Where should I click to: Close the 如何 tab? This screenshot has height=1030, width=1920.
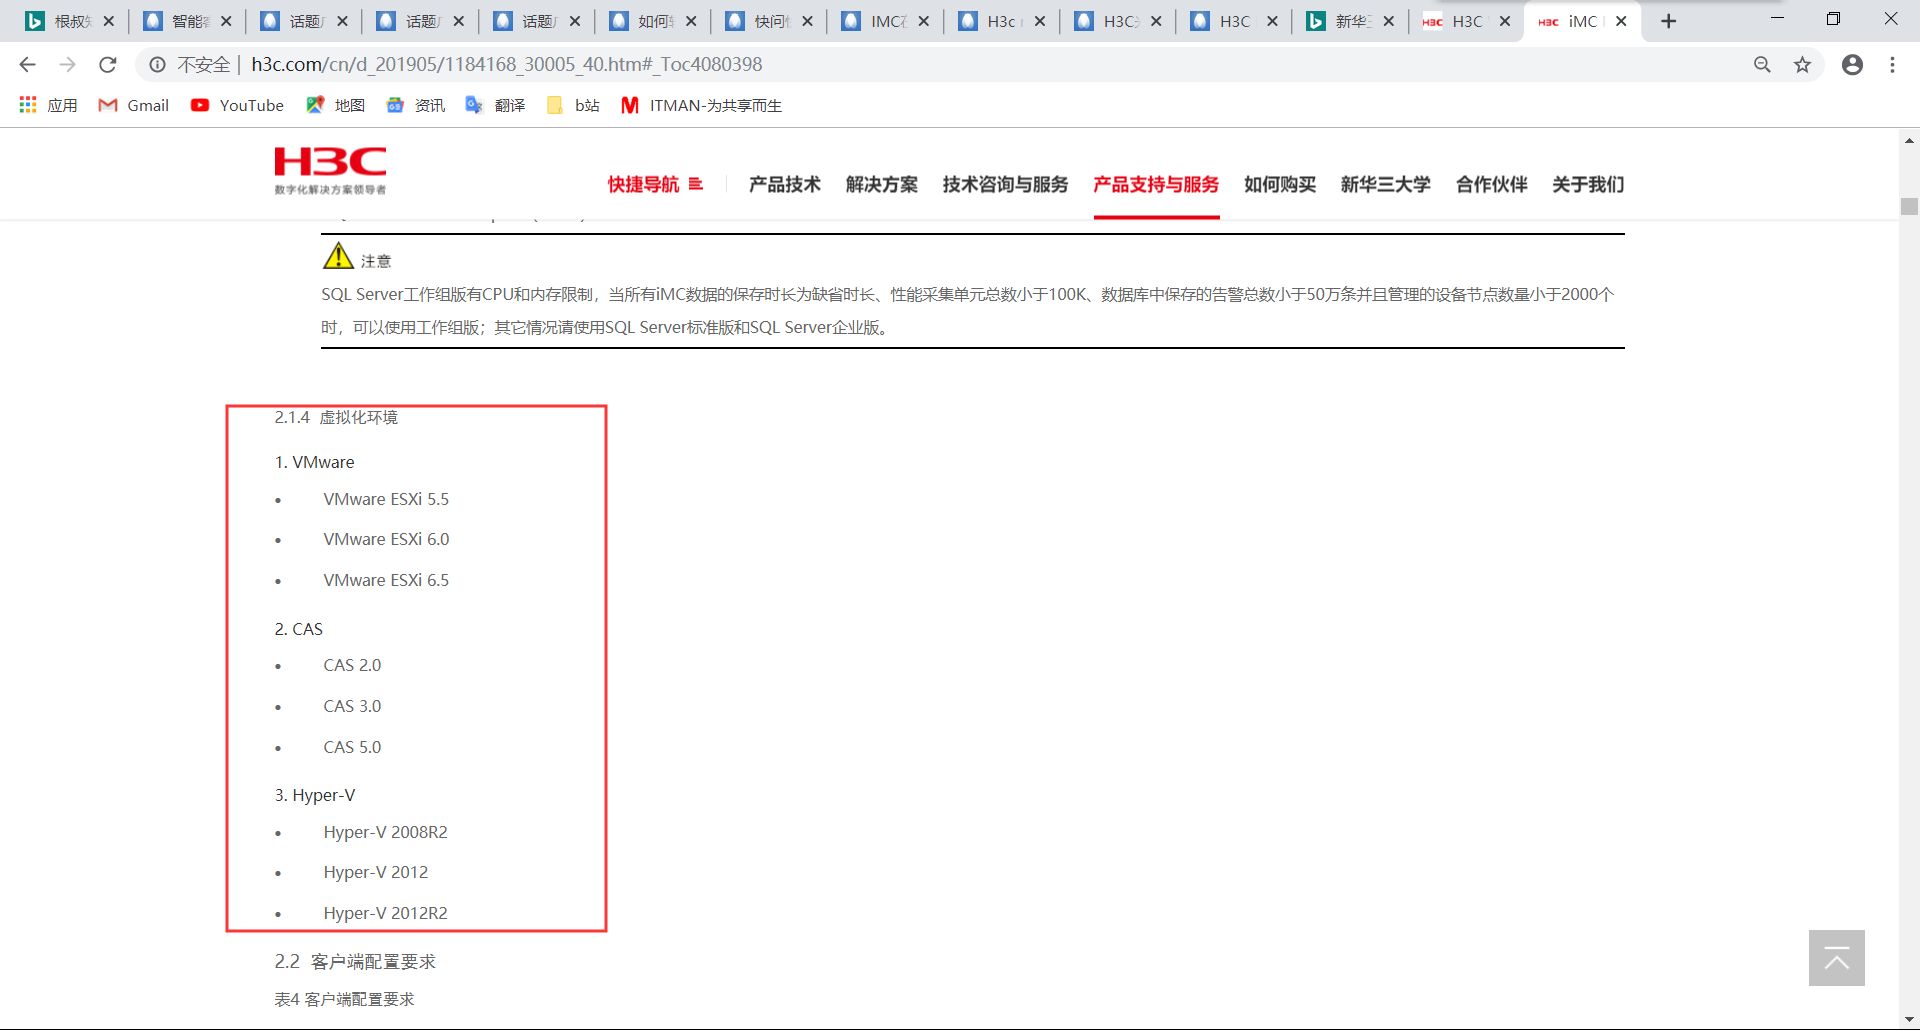point(691,21)
